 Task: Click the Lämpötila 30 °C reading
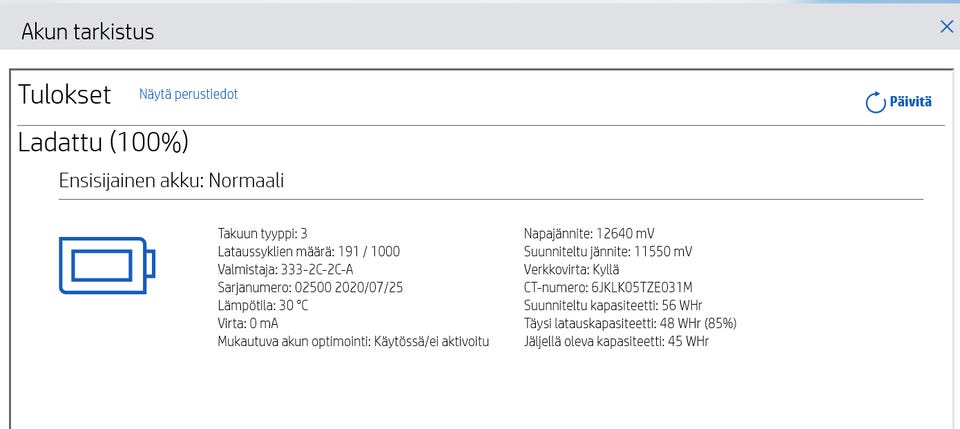point(262,305)
